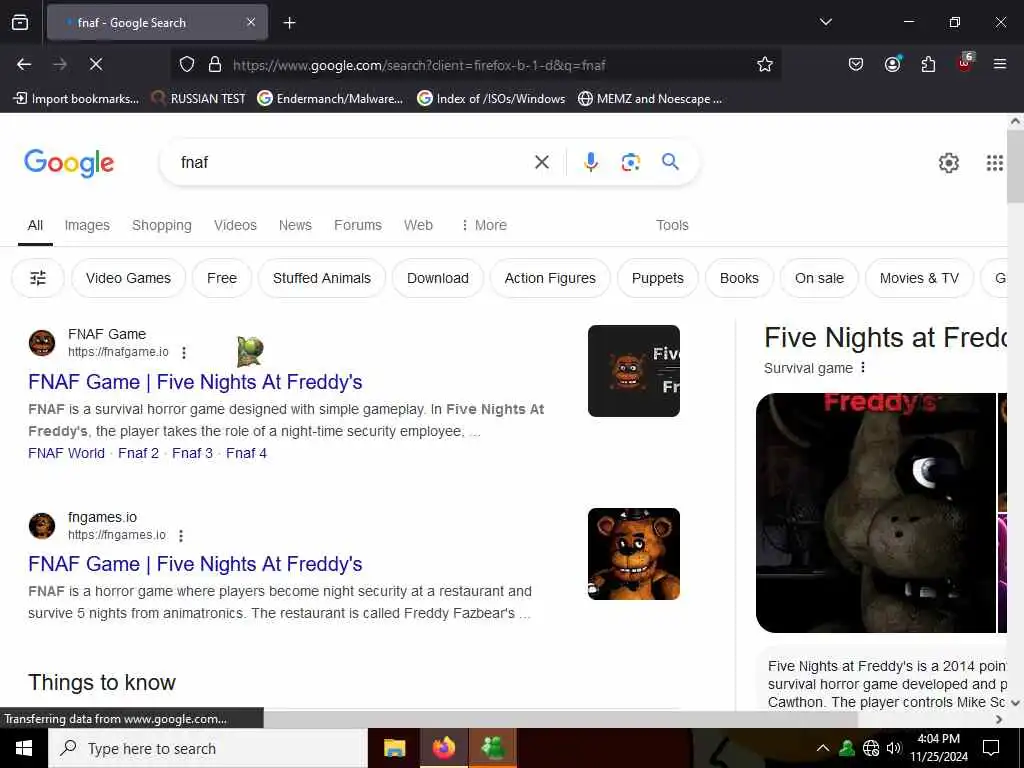Close the fnaf Google Search tab
This screenshot has height=768, width=1024.
251,22
